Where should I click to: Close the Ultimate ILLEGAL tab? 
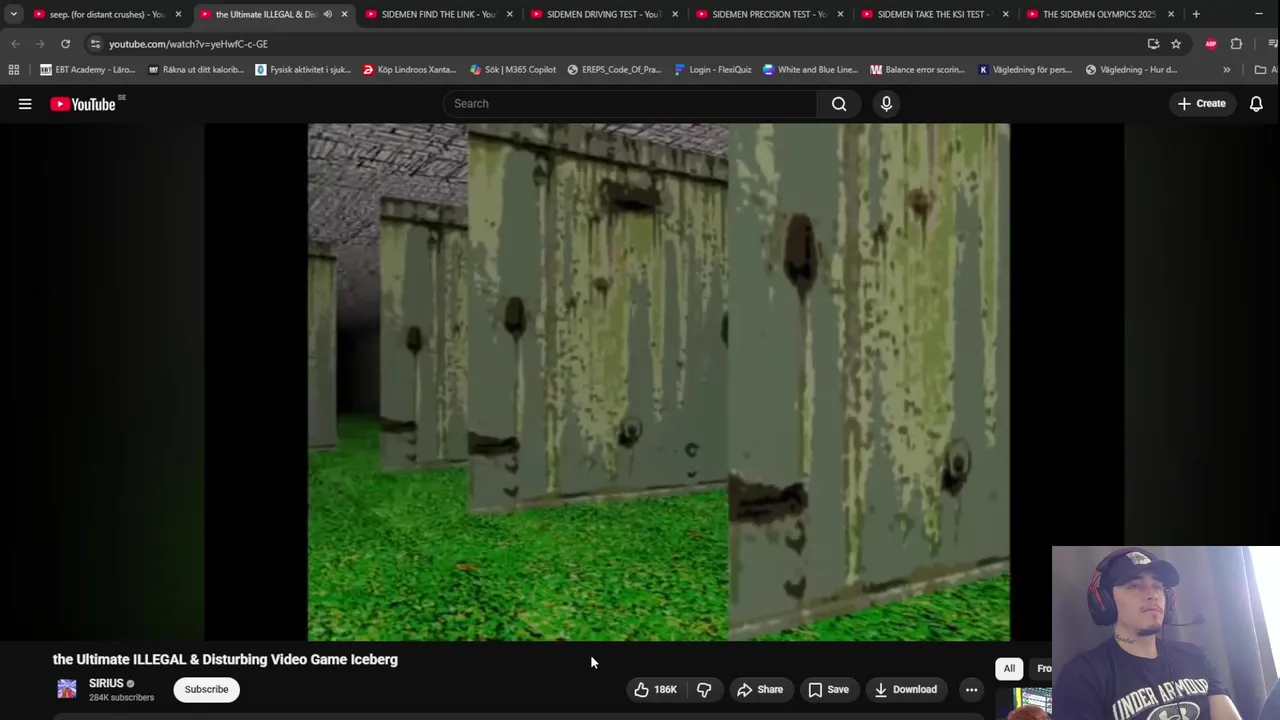pos(344,14)
